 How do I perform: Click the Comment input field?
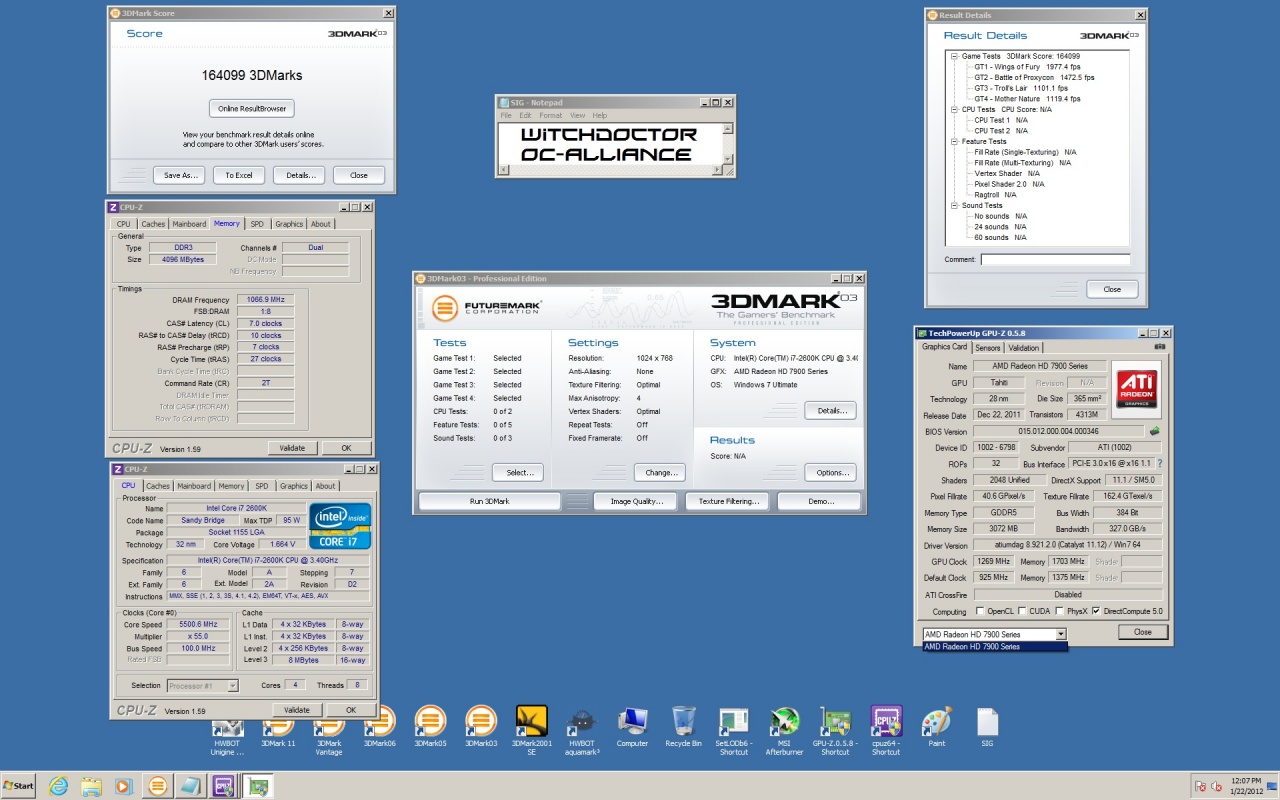(x=1054, y=260)
